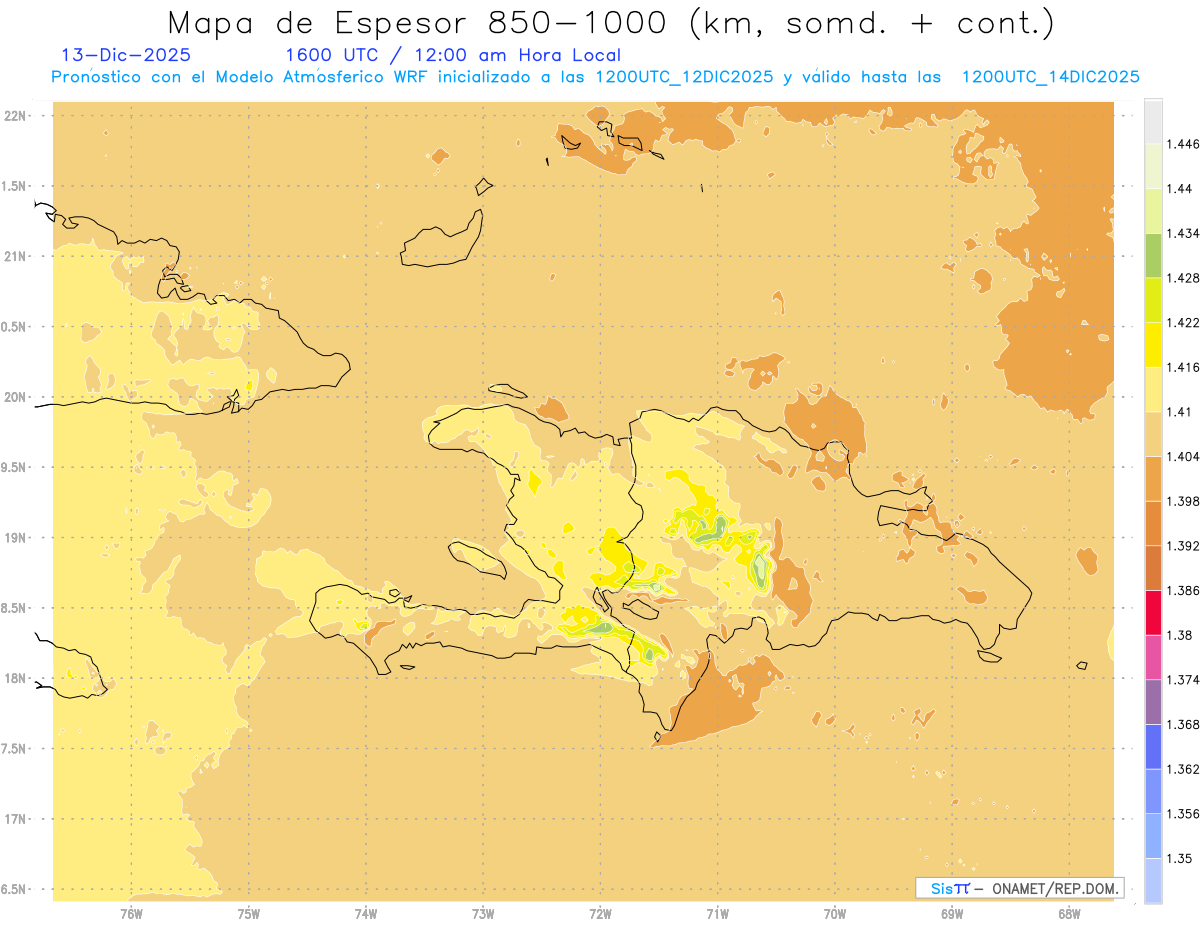Click the legend value 1.404
This screenshot has width=1200, height=927.
[x=1183, y=457]
